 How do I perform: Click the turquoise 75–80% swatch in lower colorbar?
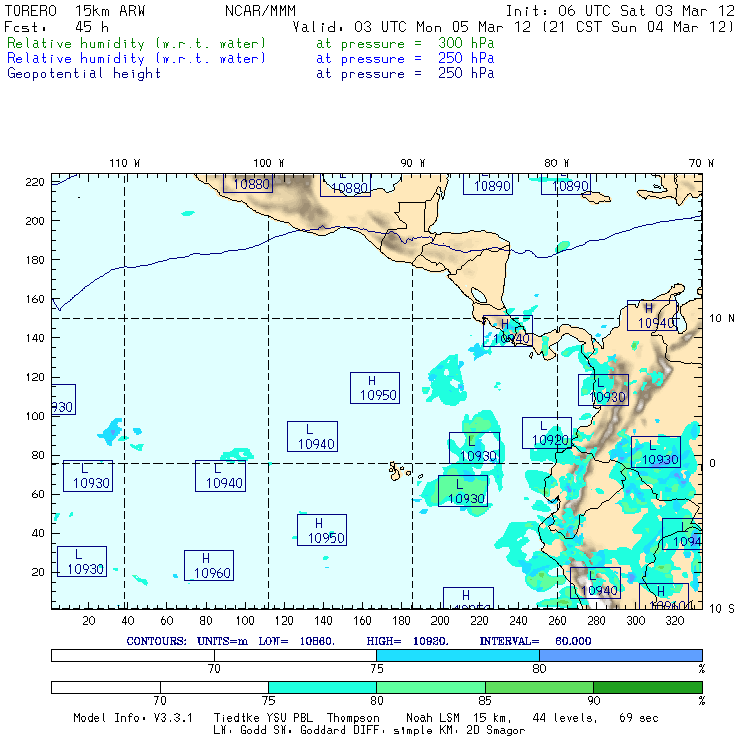[322, 687]
